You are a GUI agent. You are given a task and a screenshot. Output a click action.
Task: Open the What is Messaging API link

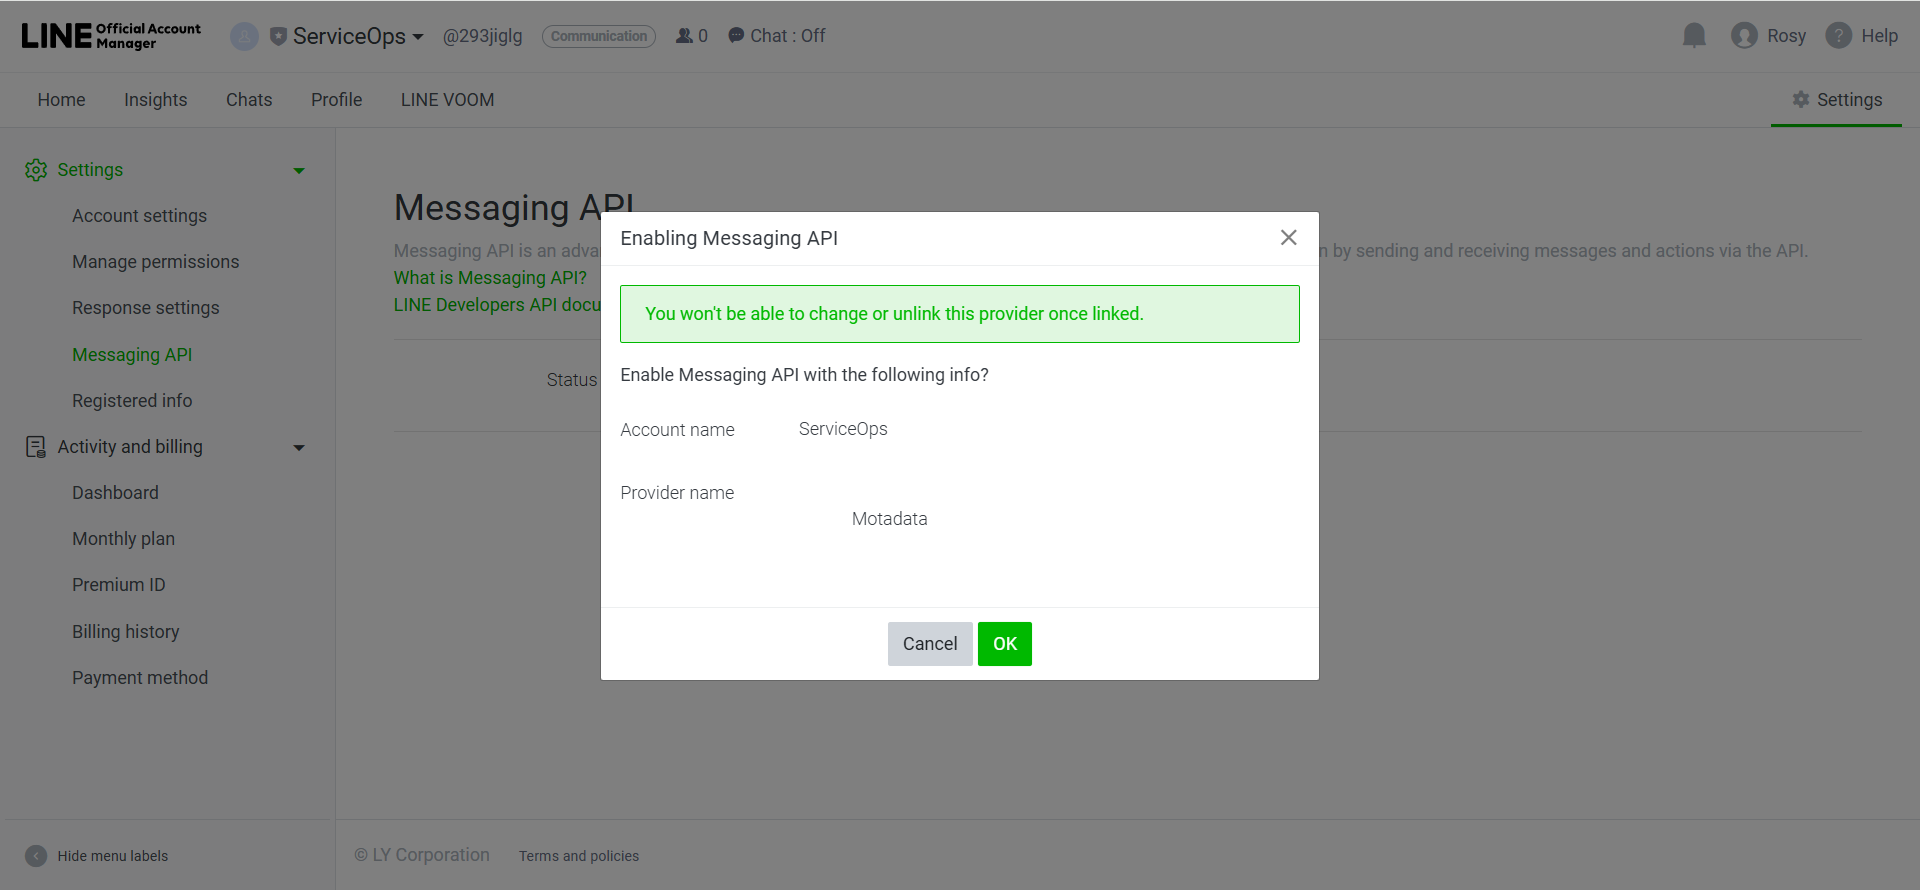[490, 278]
